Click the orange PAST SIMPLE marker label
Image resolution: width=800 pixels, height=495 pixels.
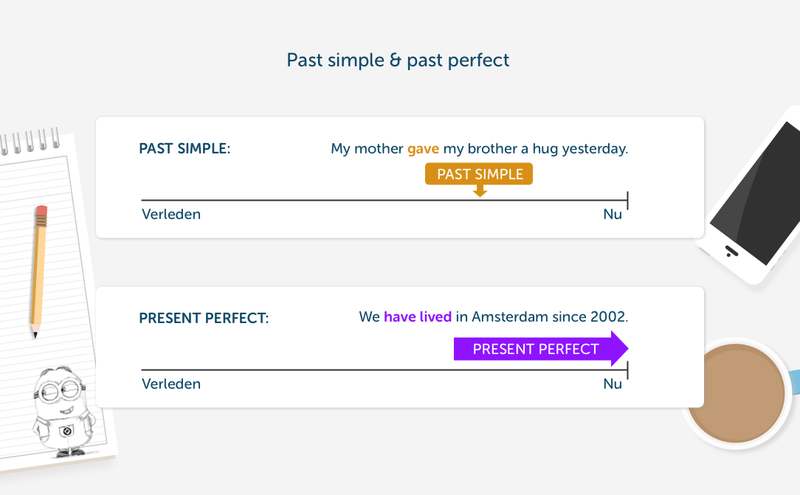[x=479, y=174]
